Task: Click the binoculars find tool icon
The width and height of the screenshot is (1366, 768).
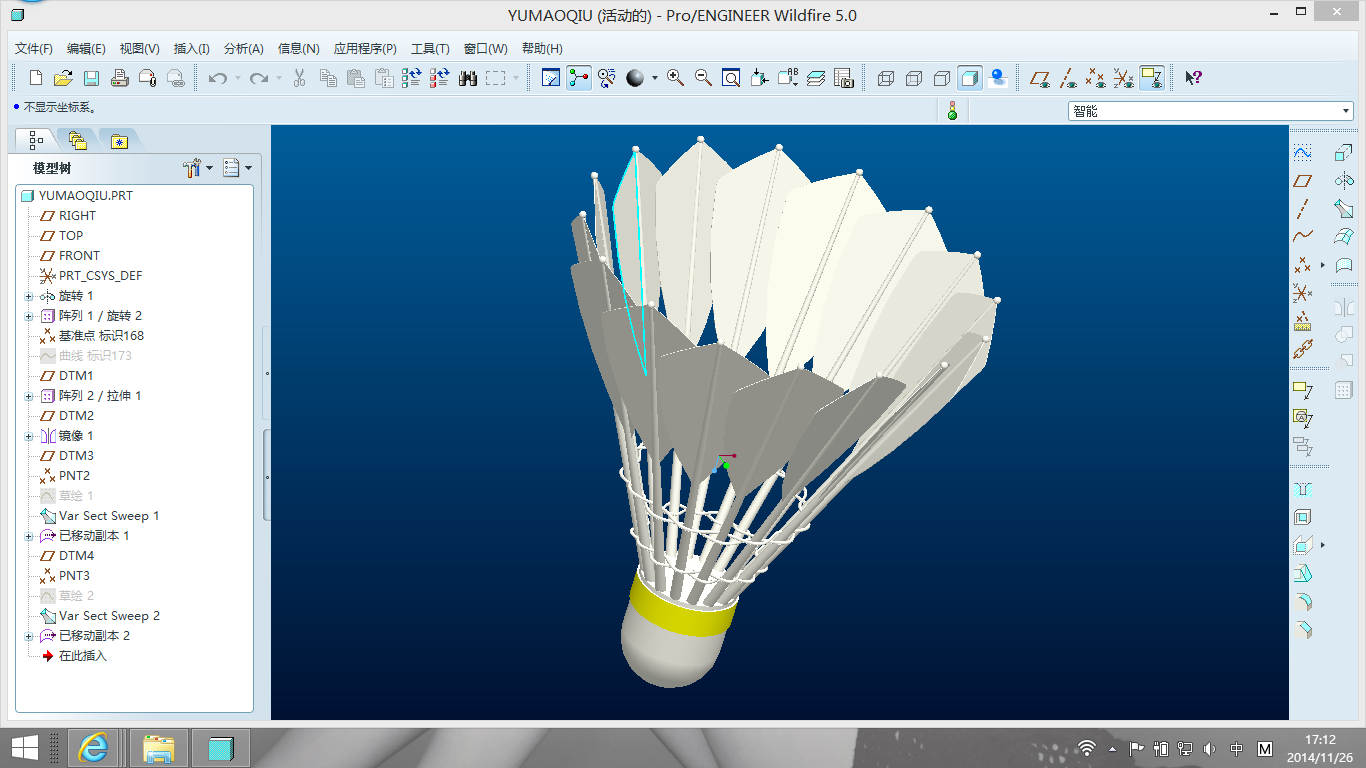Action: pyautogui.click(x=468, y=78)
